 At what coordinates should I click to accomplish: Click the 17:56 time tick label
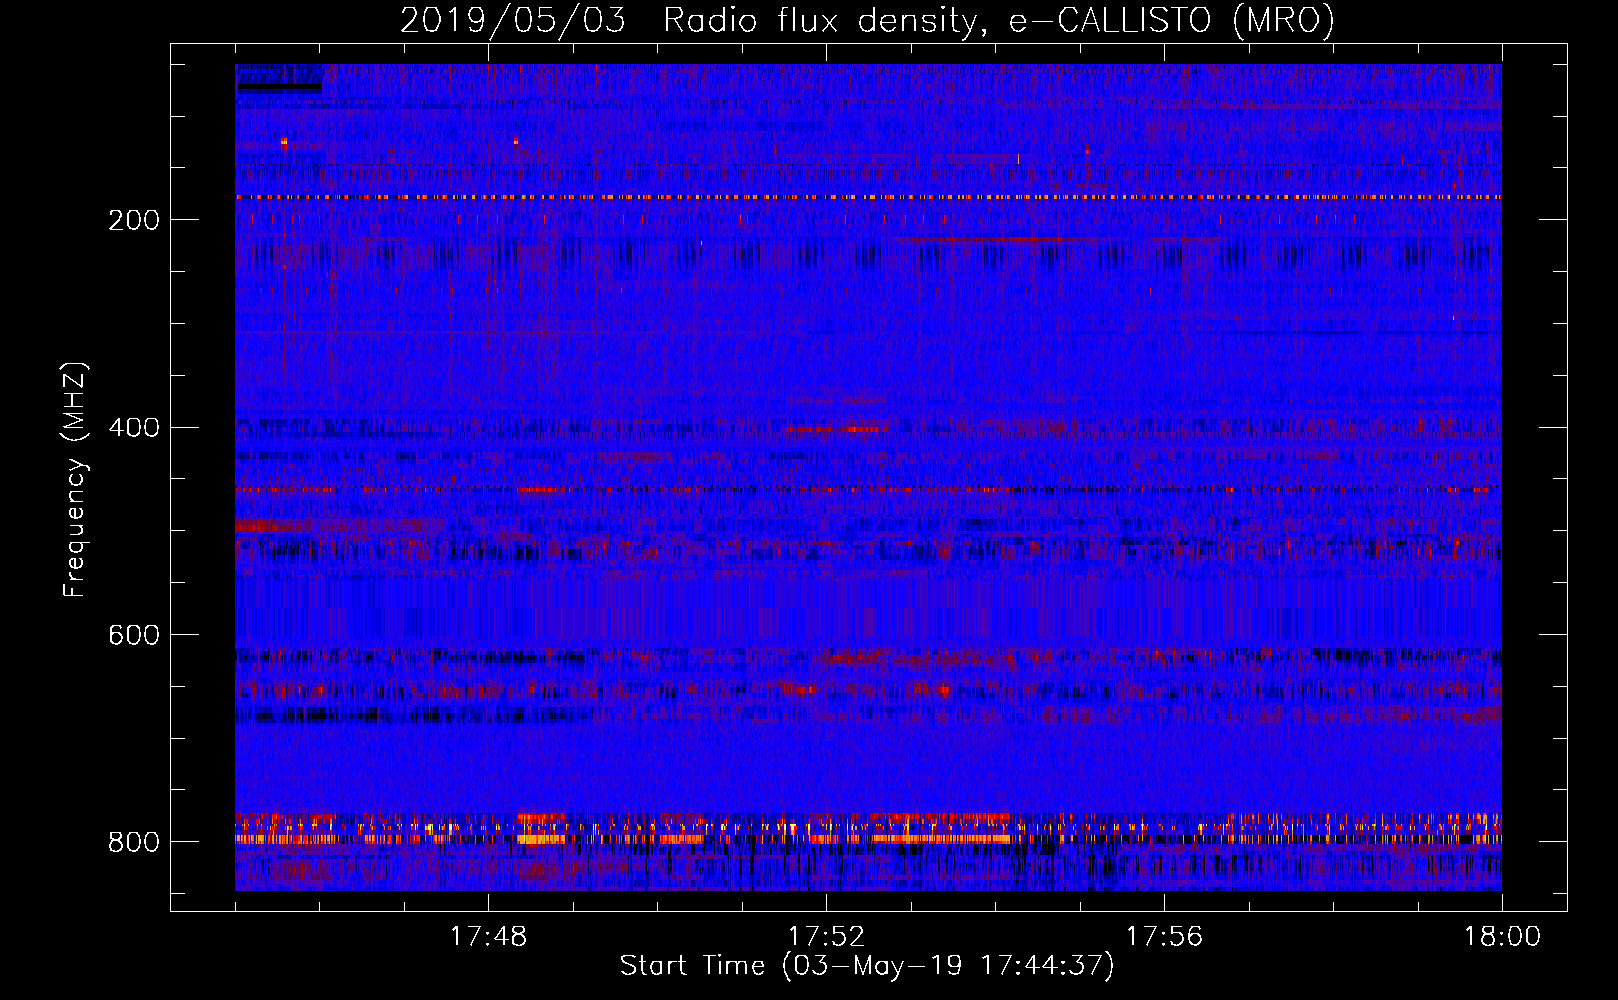point(1164,937)
